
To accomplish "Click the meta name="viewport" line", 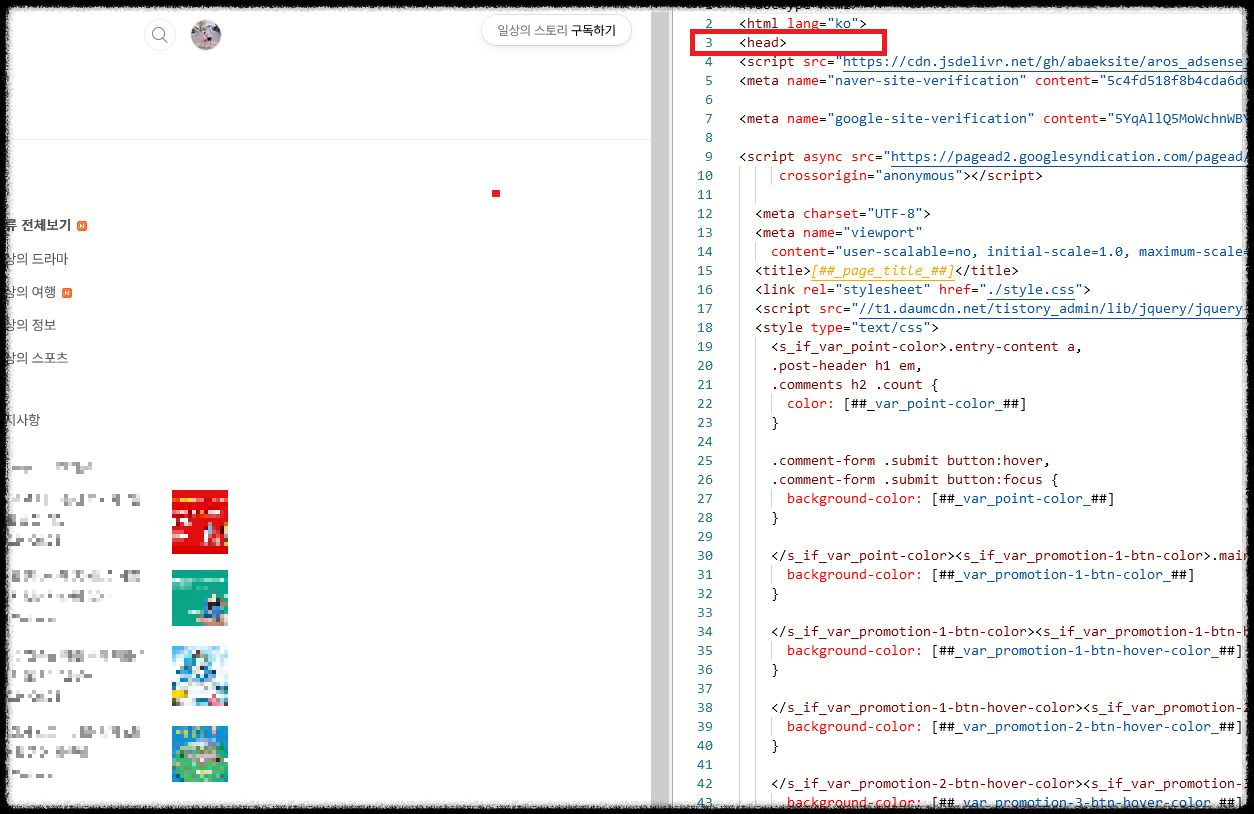I will (x=839, y=233).
